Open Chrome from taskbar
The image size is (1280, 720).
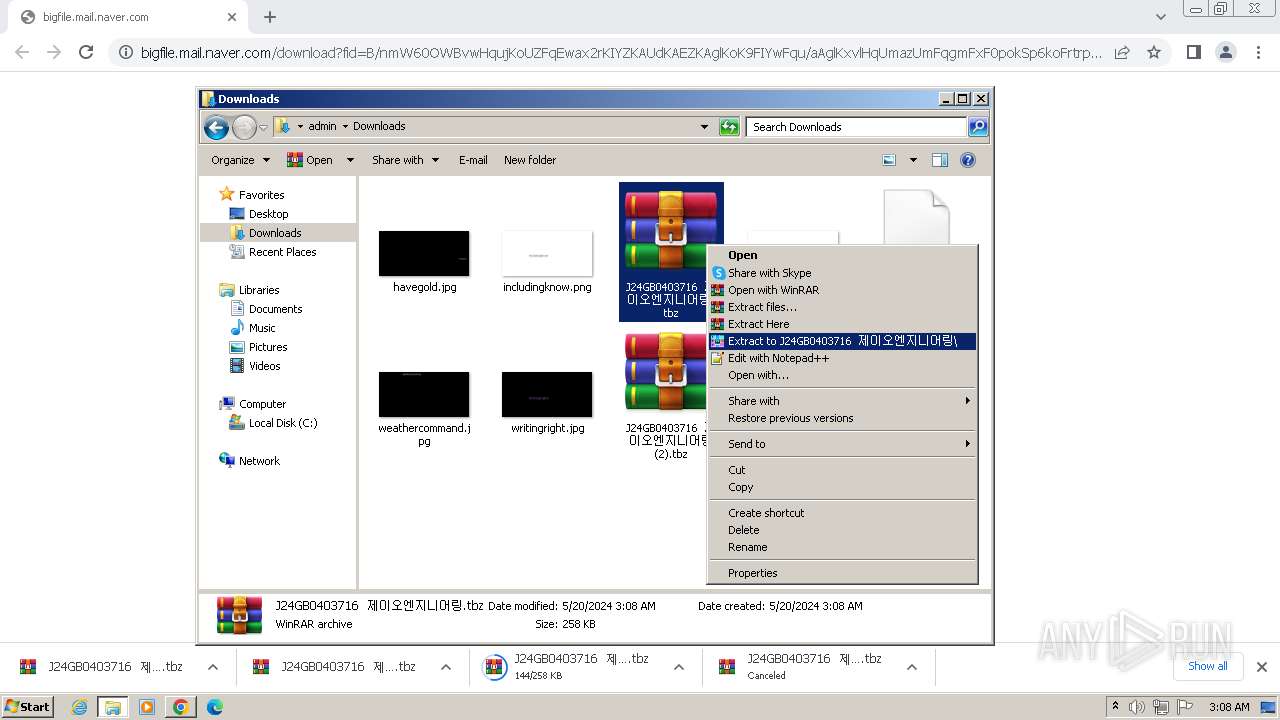coord(181,707)
